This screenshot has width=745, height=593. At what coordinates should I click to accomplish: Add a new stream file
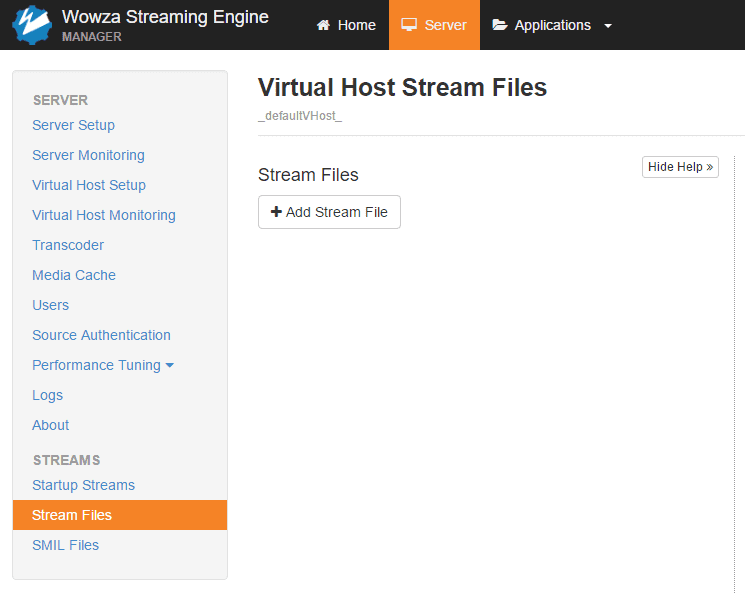[x=329, y=212]
